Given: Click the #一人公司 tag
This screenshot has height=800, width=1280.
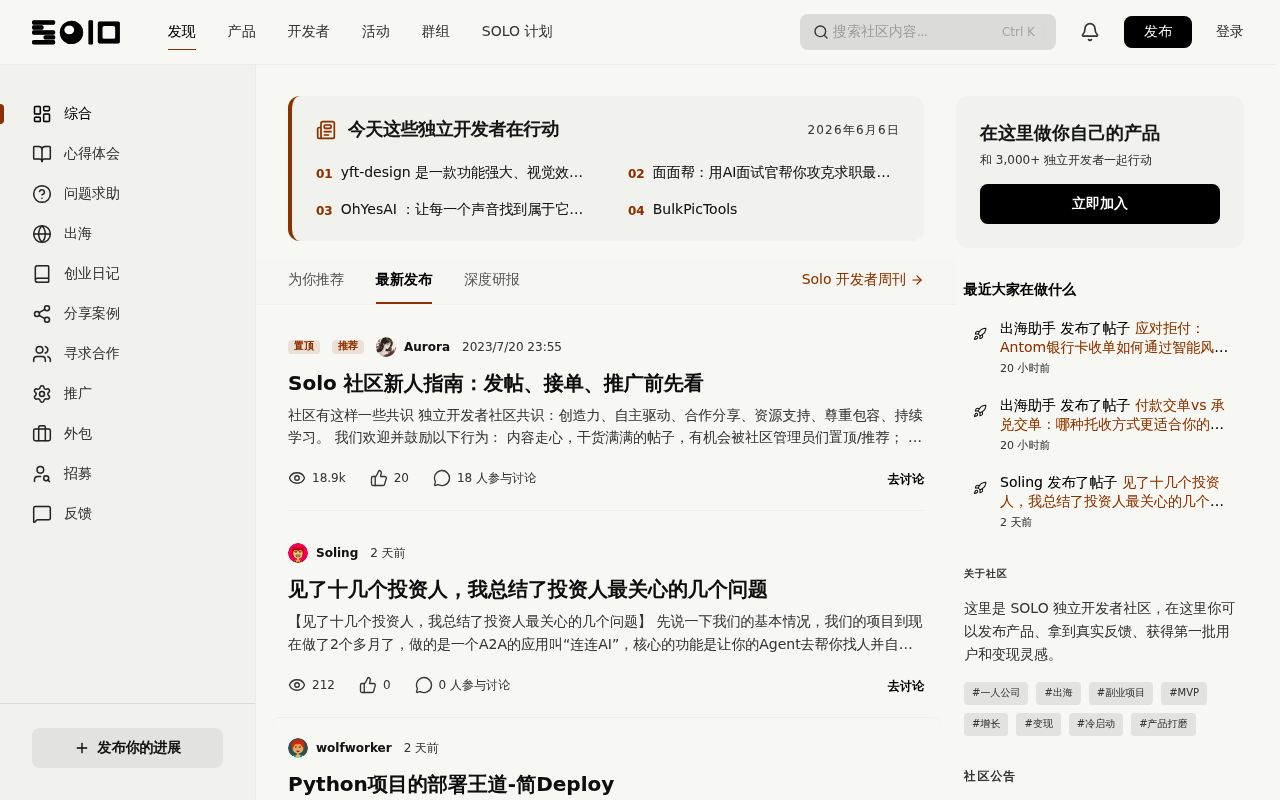Looking at the screenshot, I should tap(996, 693).
